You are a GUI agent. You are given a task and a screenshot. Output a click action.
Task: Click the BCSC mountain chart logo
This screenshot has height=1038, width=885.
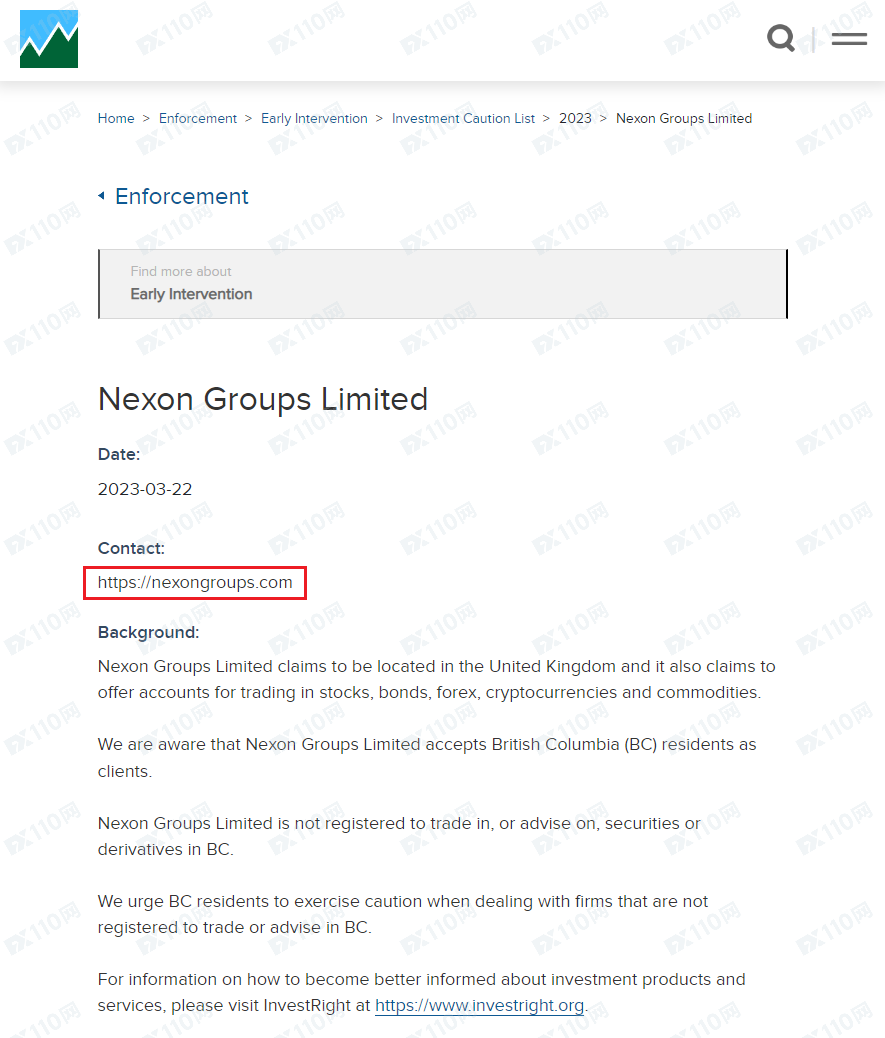click(48, 39)
